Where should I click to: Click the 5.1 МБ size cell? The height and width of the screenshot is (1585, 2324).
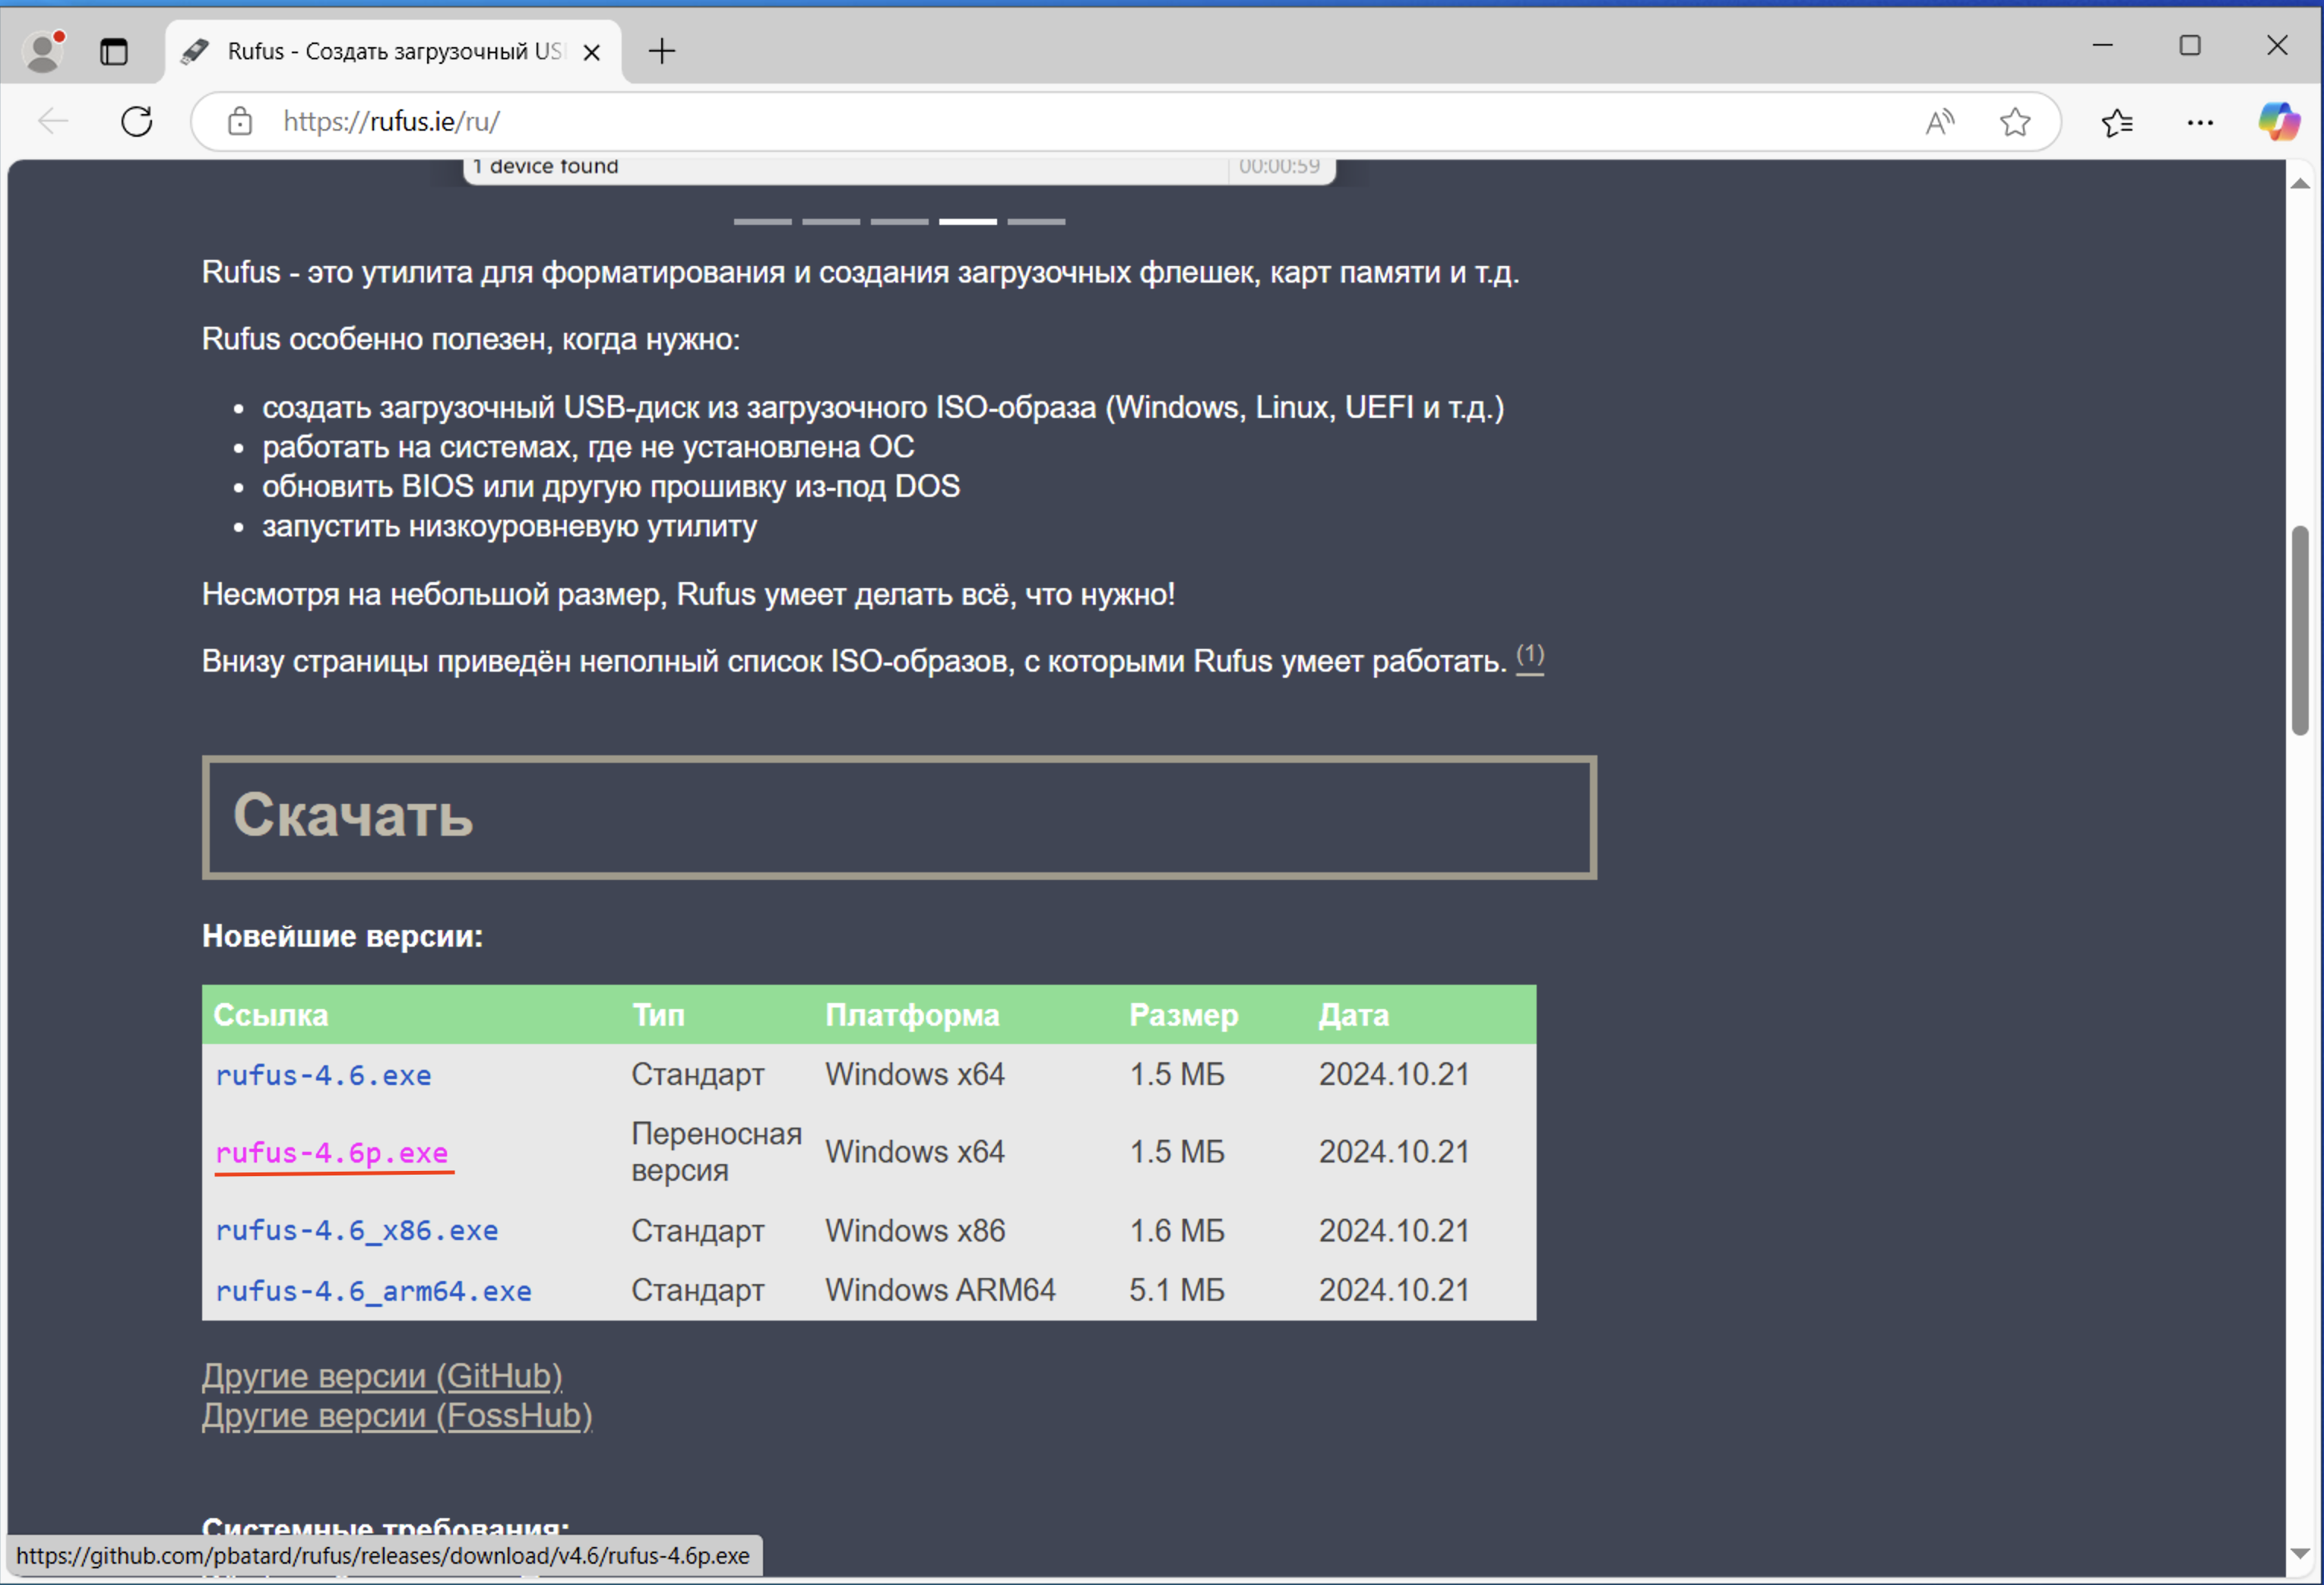[1177, 1290]
